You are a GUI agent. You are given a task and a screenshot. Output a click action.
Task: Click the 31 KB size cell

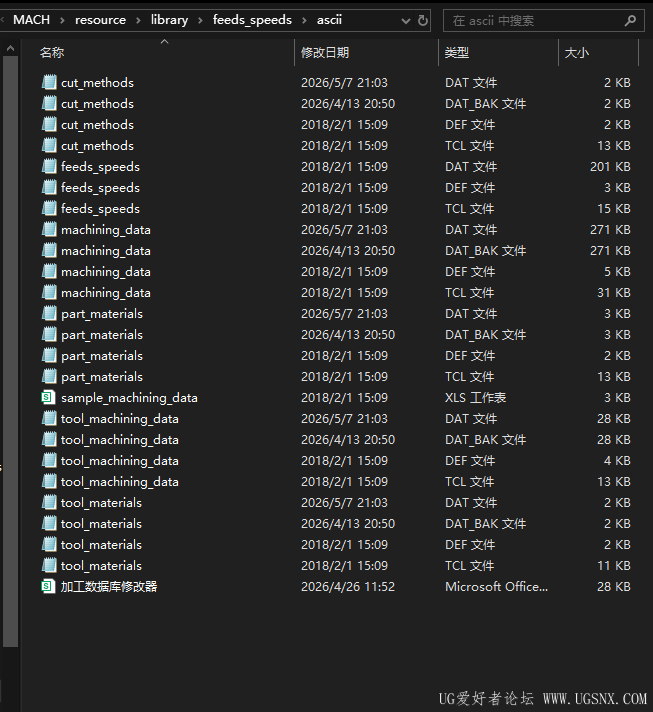pos(614,292)
